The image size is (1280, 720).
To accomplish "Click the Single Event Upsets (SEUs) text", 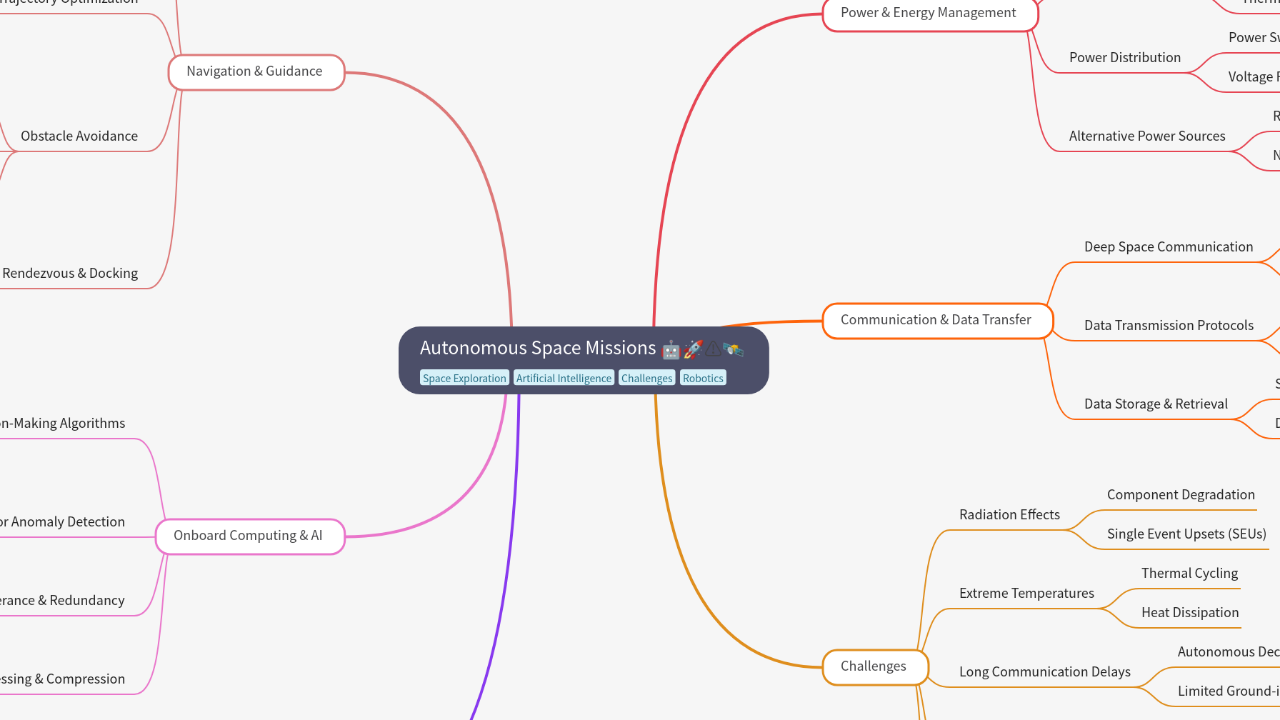I will (x=1186, y=534).
